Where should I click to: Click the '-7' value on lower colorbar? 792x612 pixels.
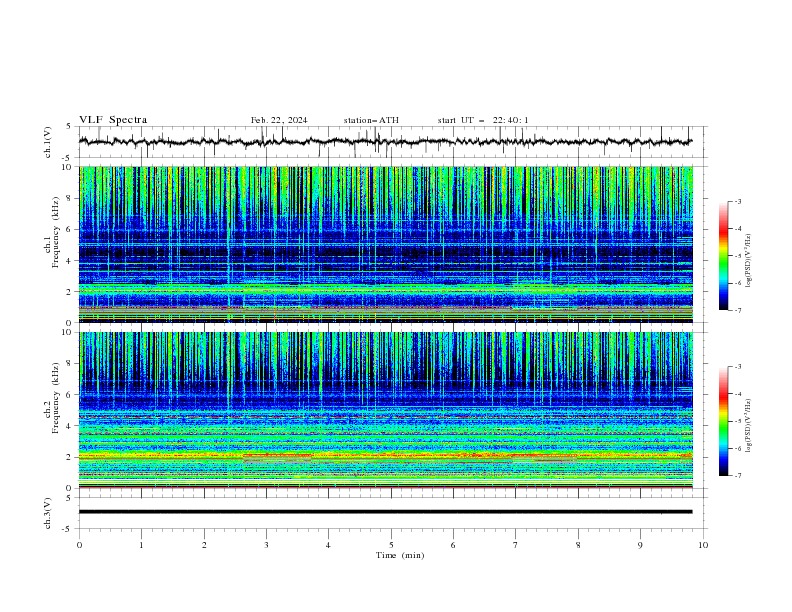coord(737,476)
